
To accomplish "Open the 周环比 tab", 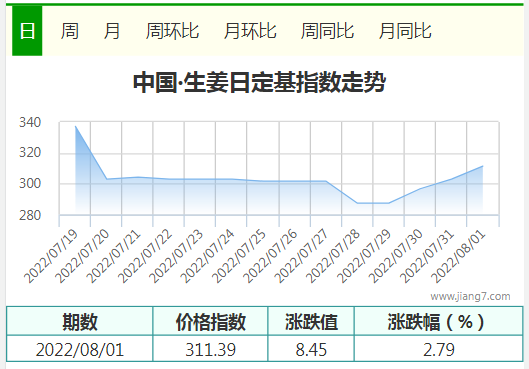I will click(172, 31).
